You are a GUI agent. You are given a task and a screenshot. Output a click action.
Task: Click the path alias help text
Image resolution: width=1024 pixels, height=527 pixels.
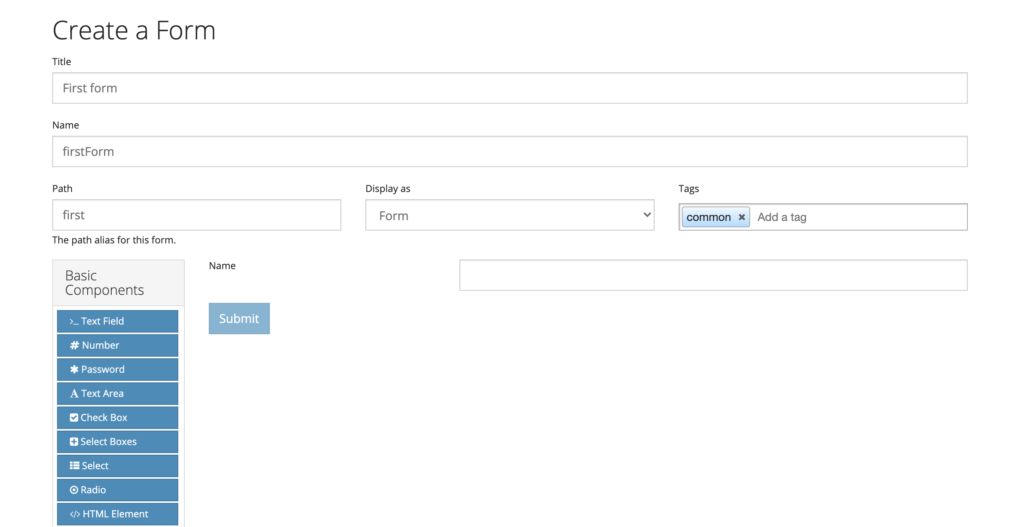(114, 240)
